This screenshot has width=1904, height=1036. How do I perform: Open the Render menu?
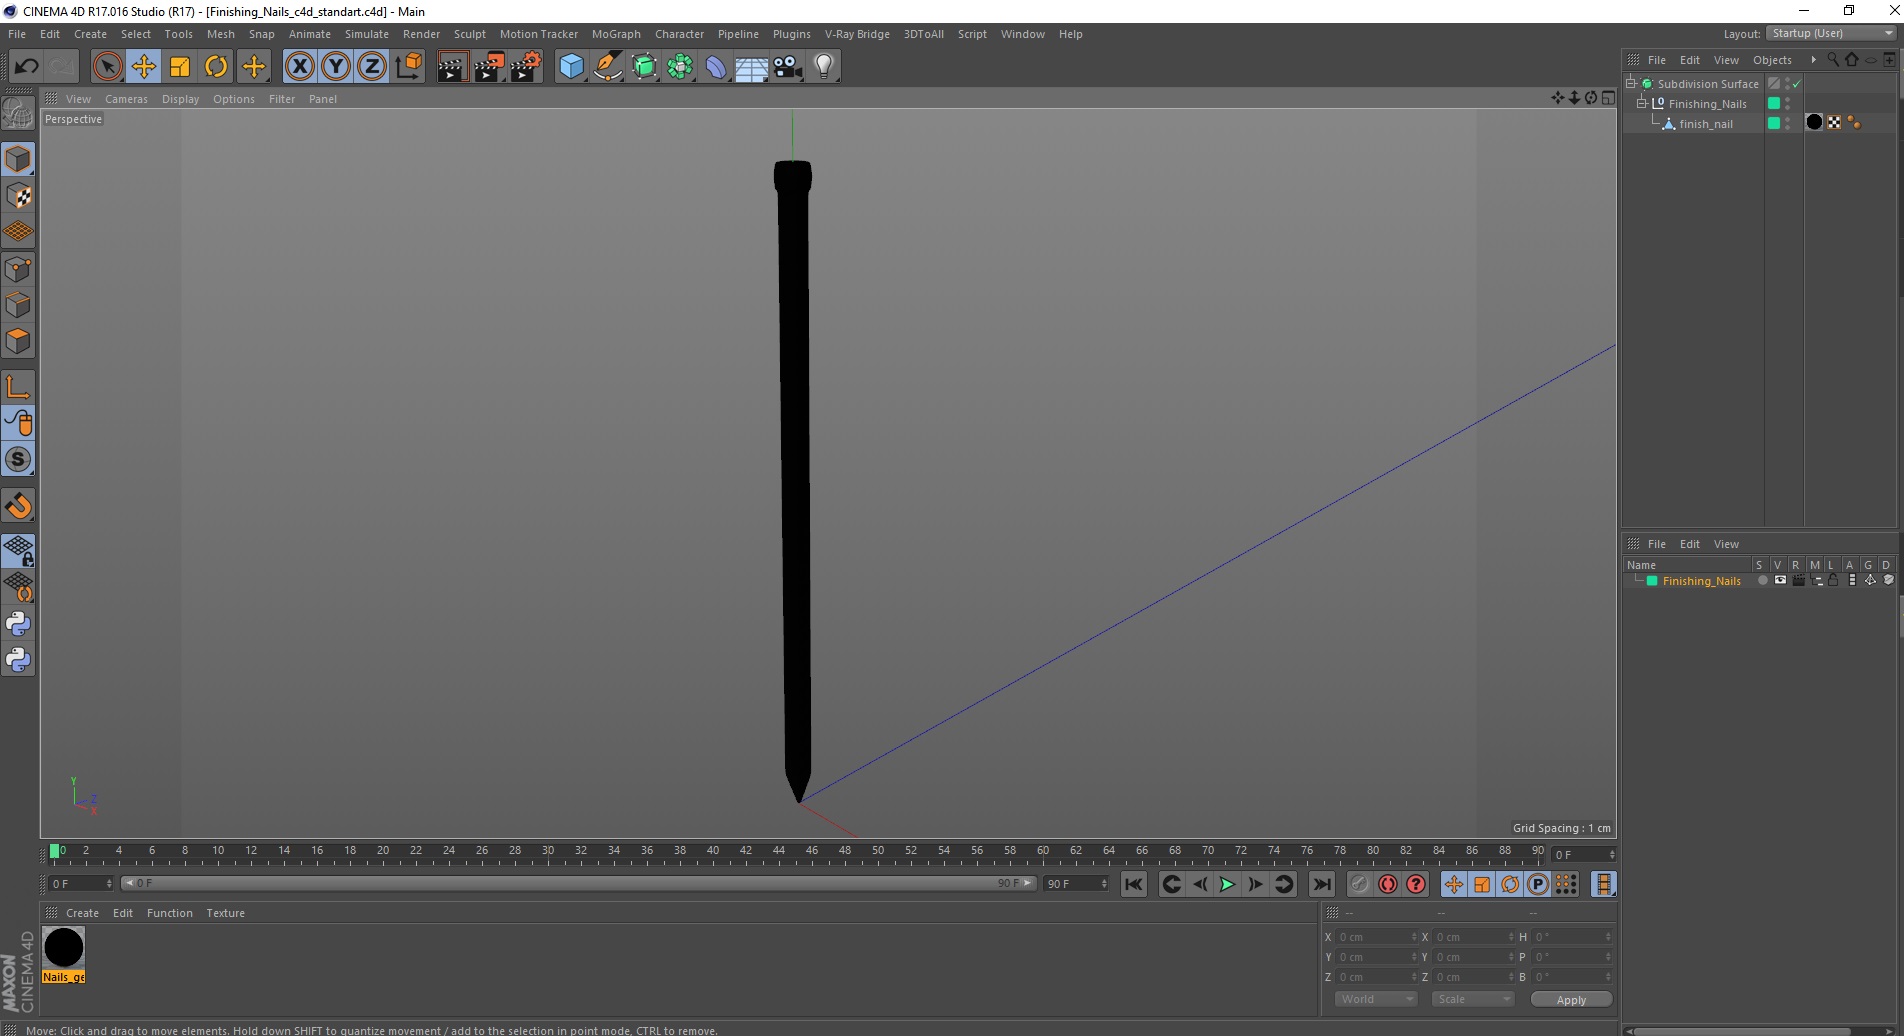pos(421,34)
